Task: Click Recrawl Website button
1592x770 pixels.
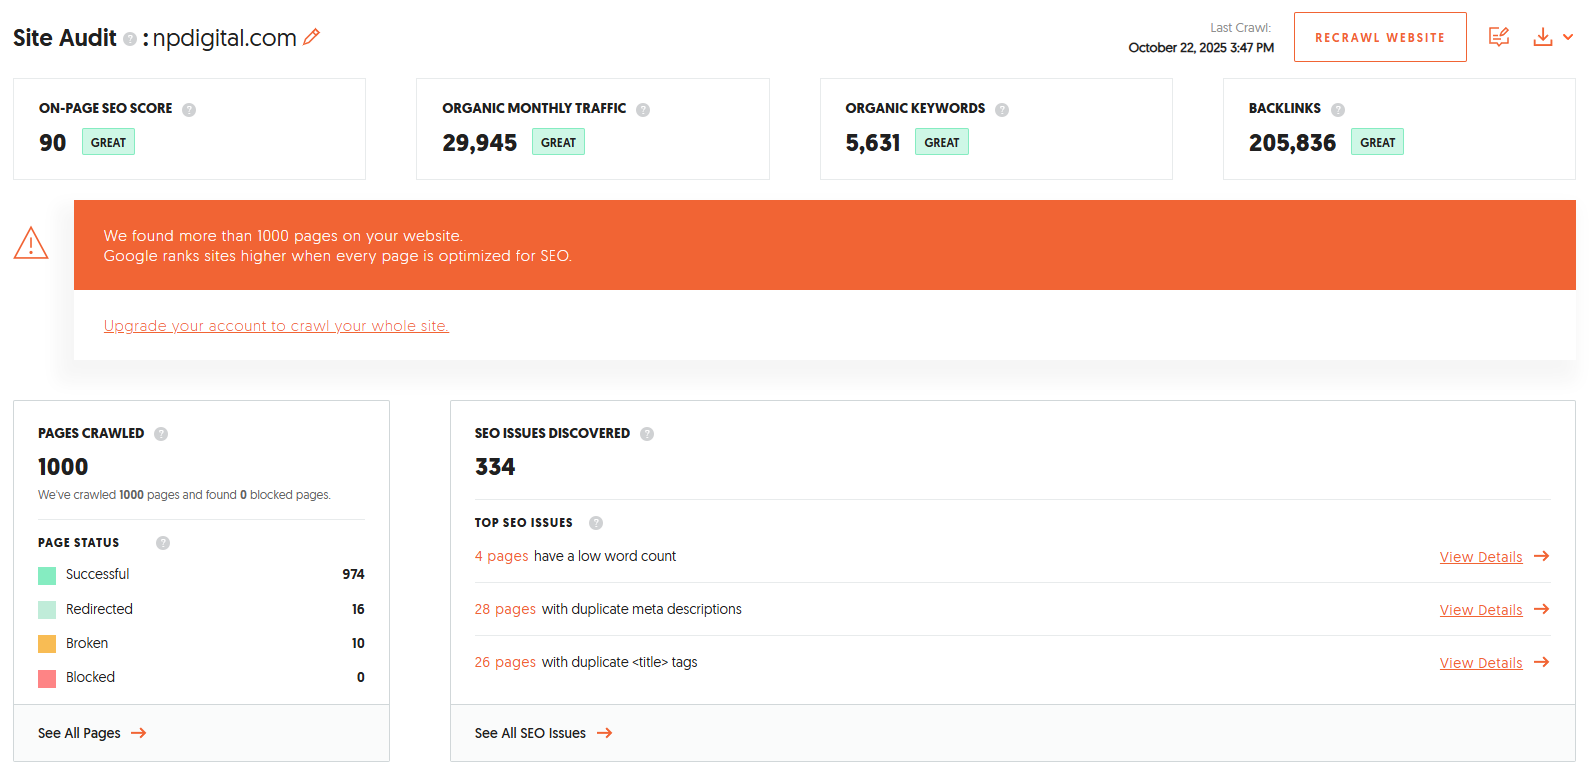Action: pyautogui.click(x=1380, y=37)
